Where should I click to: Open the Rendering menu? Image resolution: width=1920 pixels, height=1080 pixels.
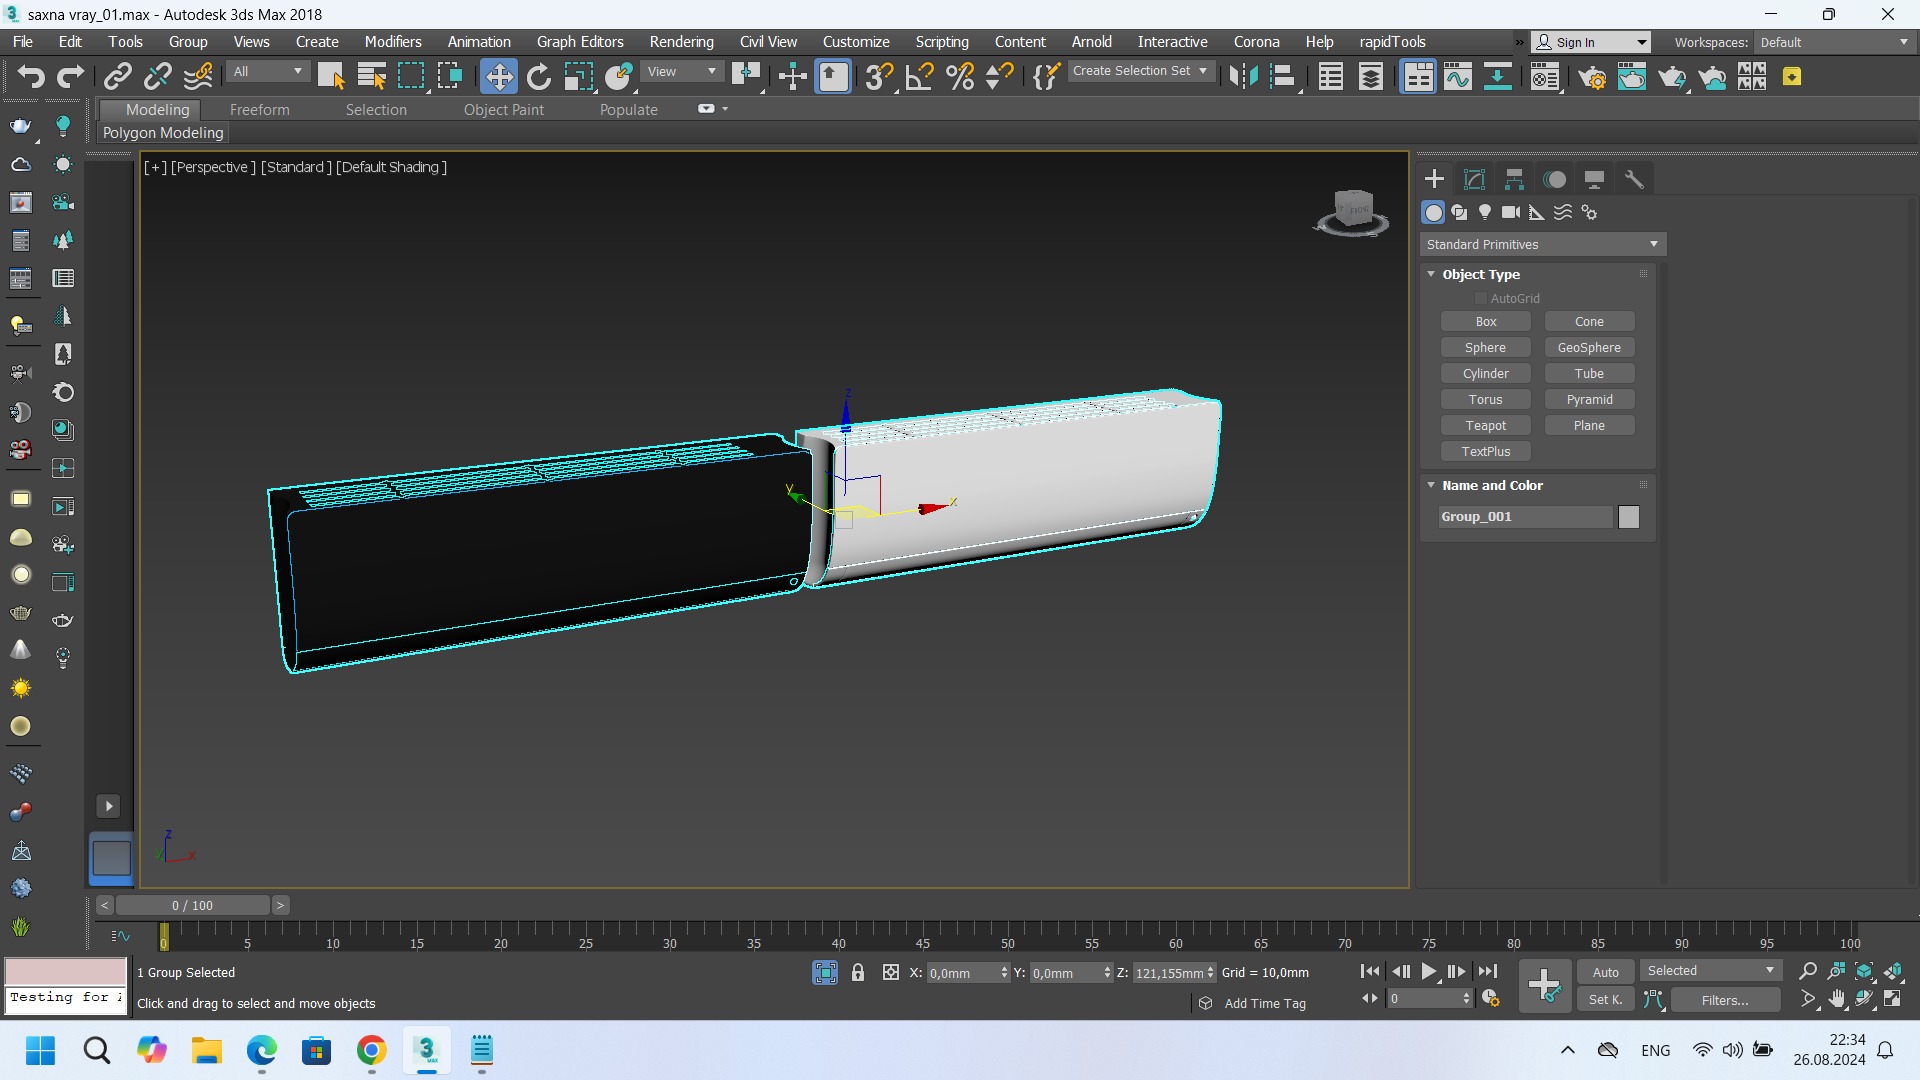pyautogui.click(x=681, y=42)
